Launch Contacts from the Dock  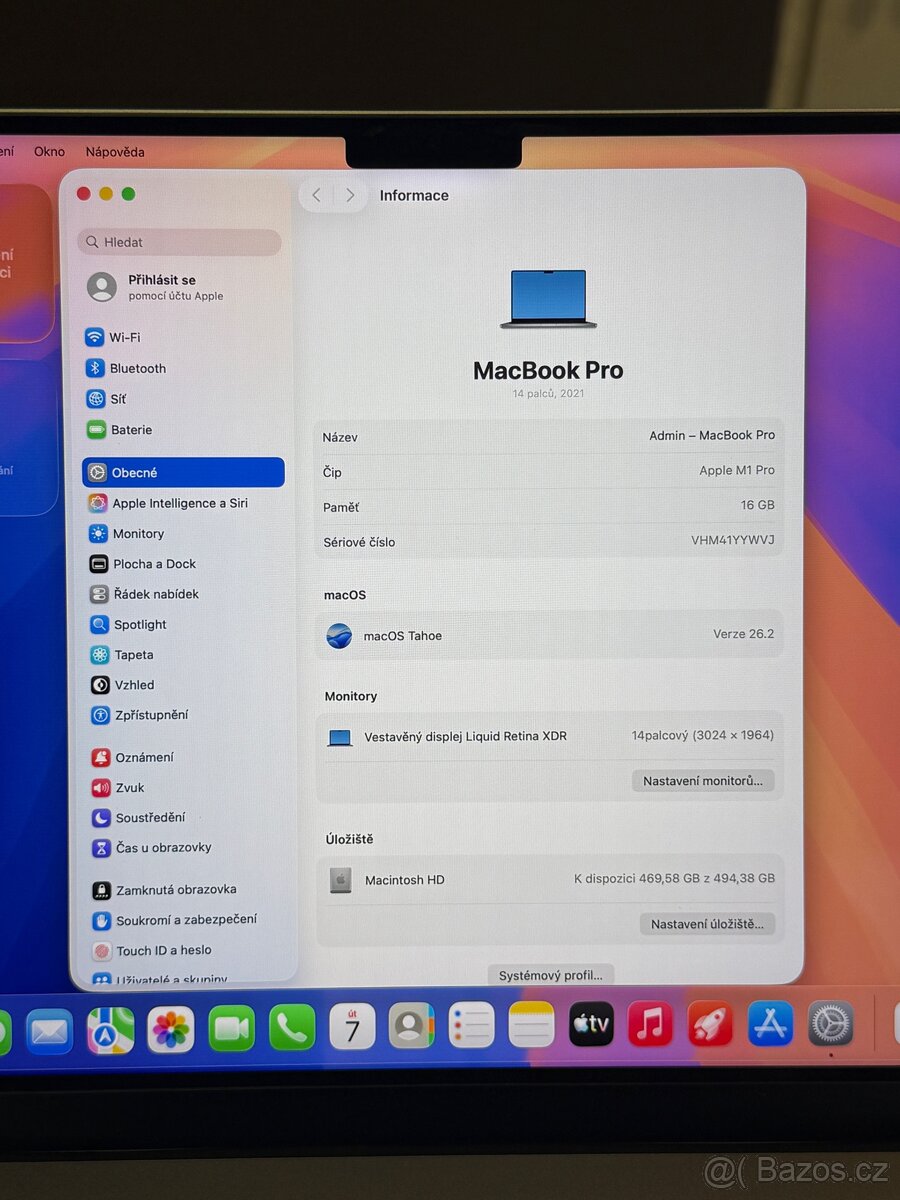point(412,1025)
